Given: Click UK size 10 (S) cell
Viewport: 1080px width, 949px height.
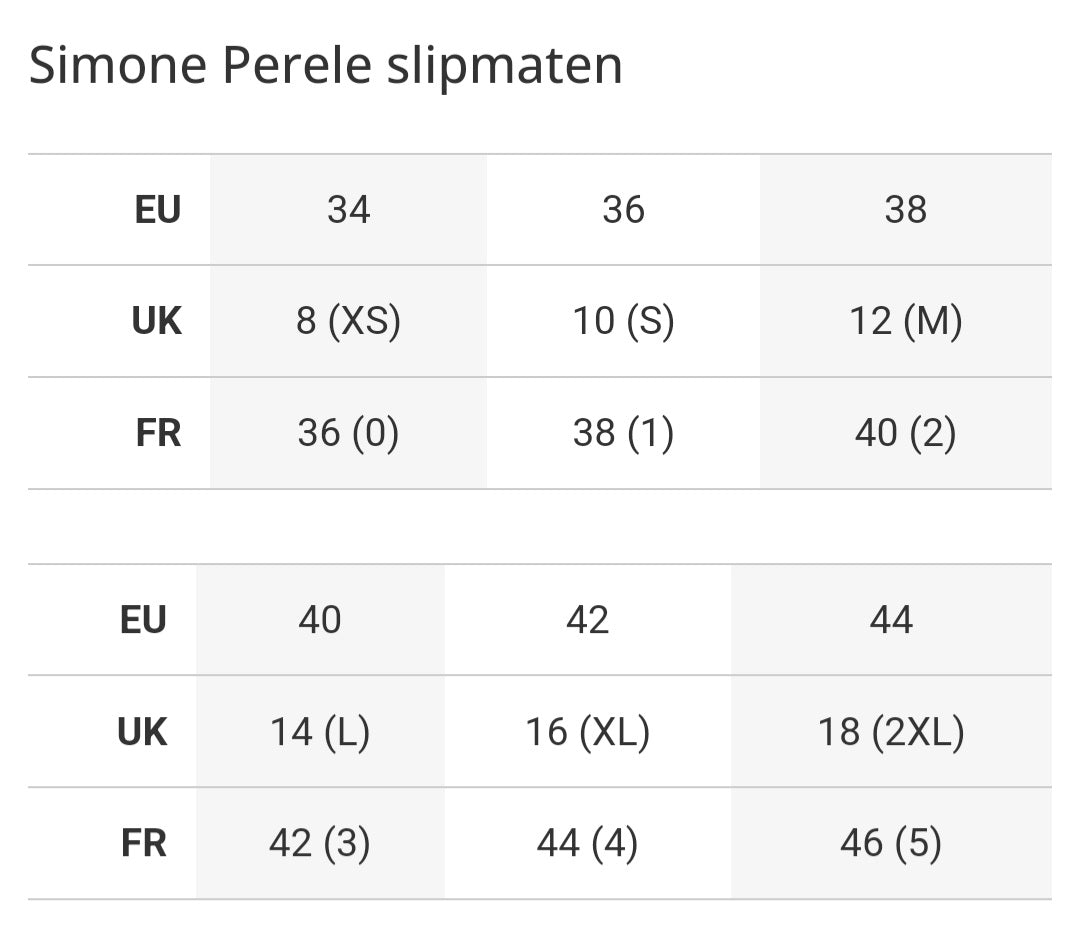Looking at the screenshot, I should tap(623, 322).
